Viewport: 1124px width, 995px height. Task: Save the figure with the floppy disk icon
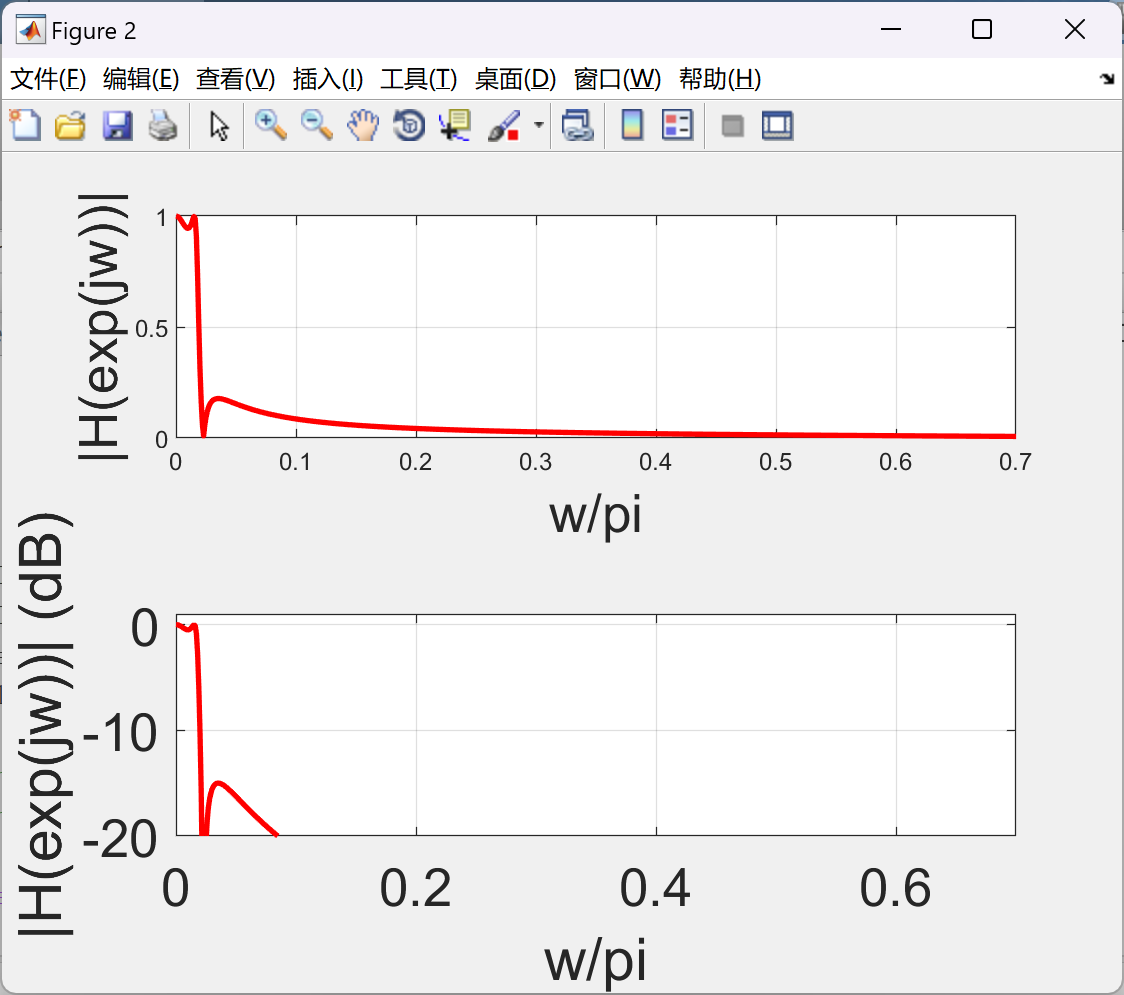(x=117, y=125)
